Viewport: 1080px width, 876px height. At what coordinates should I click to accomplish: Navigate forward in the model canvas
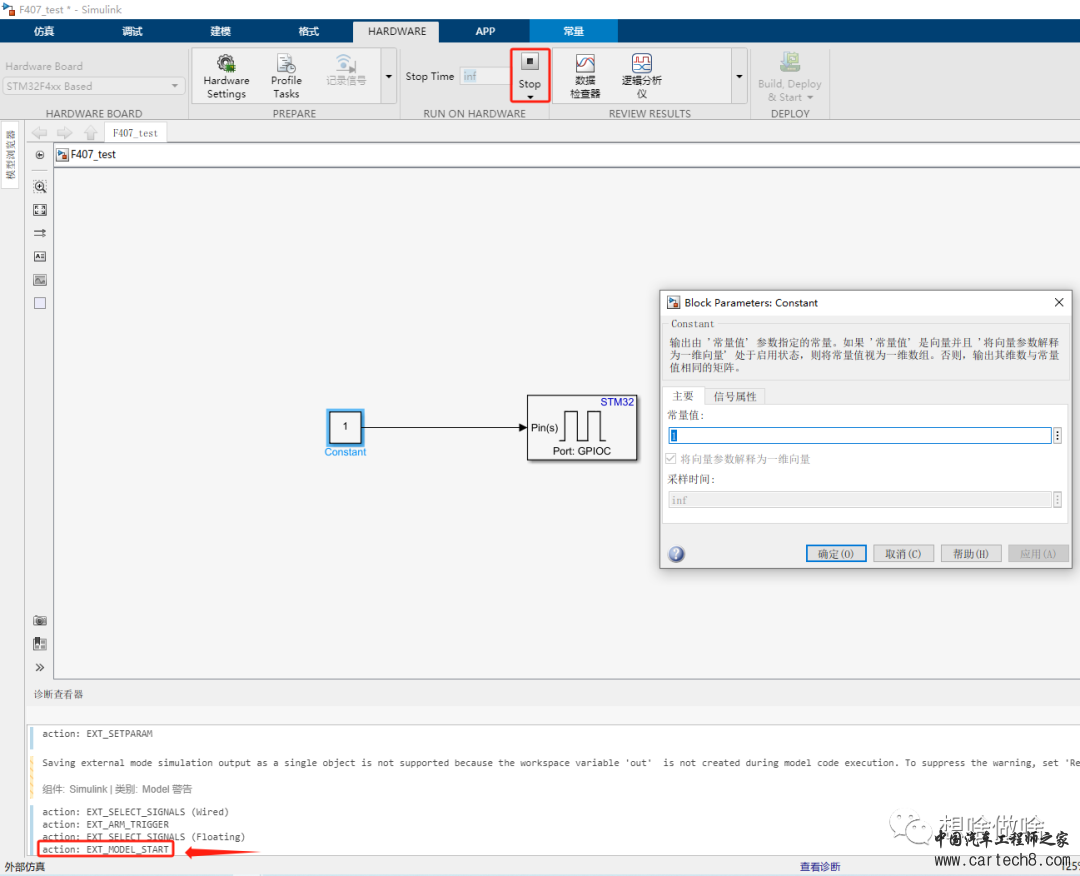point(65,133)
